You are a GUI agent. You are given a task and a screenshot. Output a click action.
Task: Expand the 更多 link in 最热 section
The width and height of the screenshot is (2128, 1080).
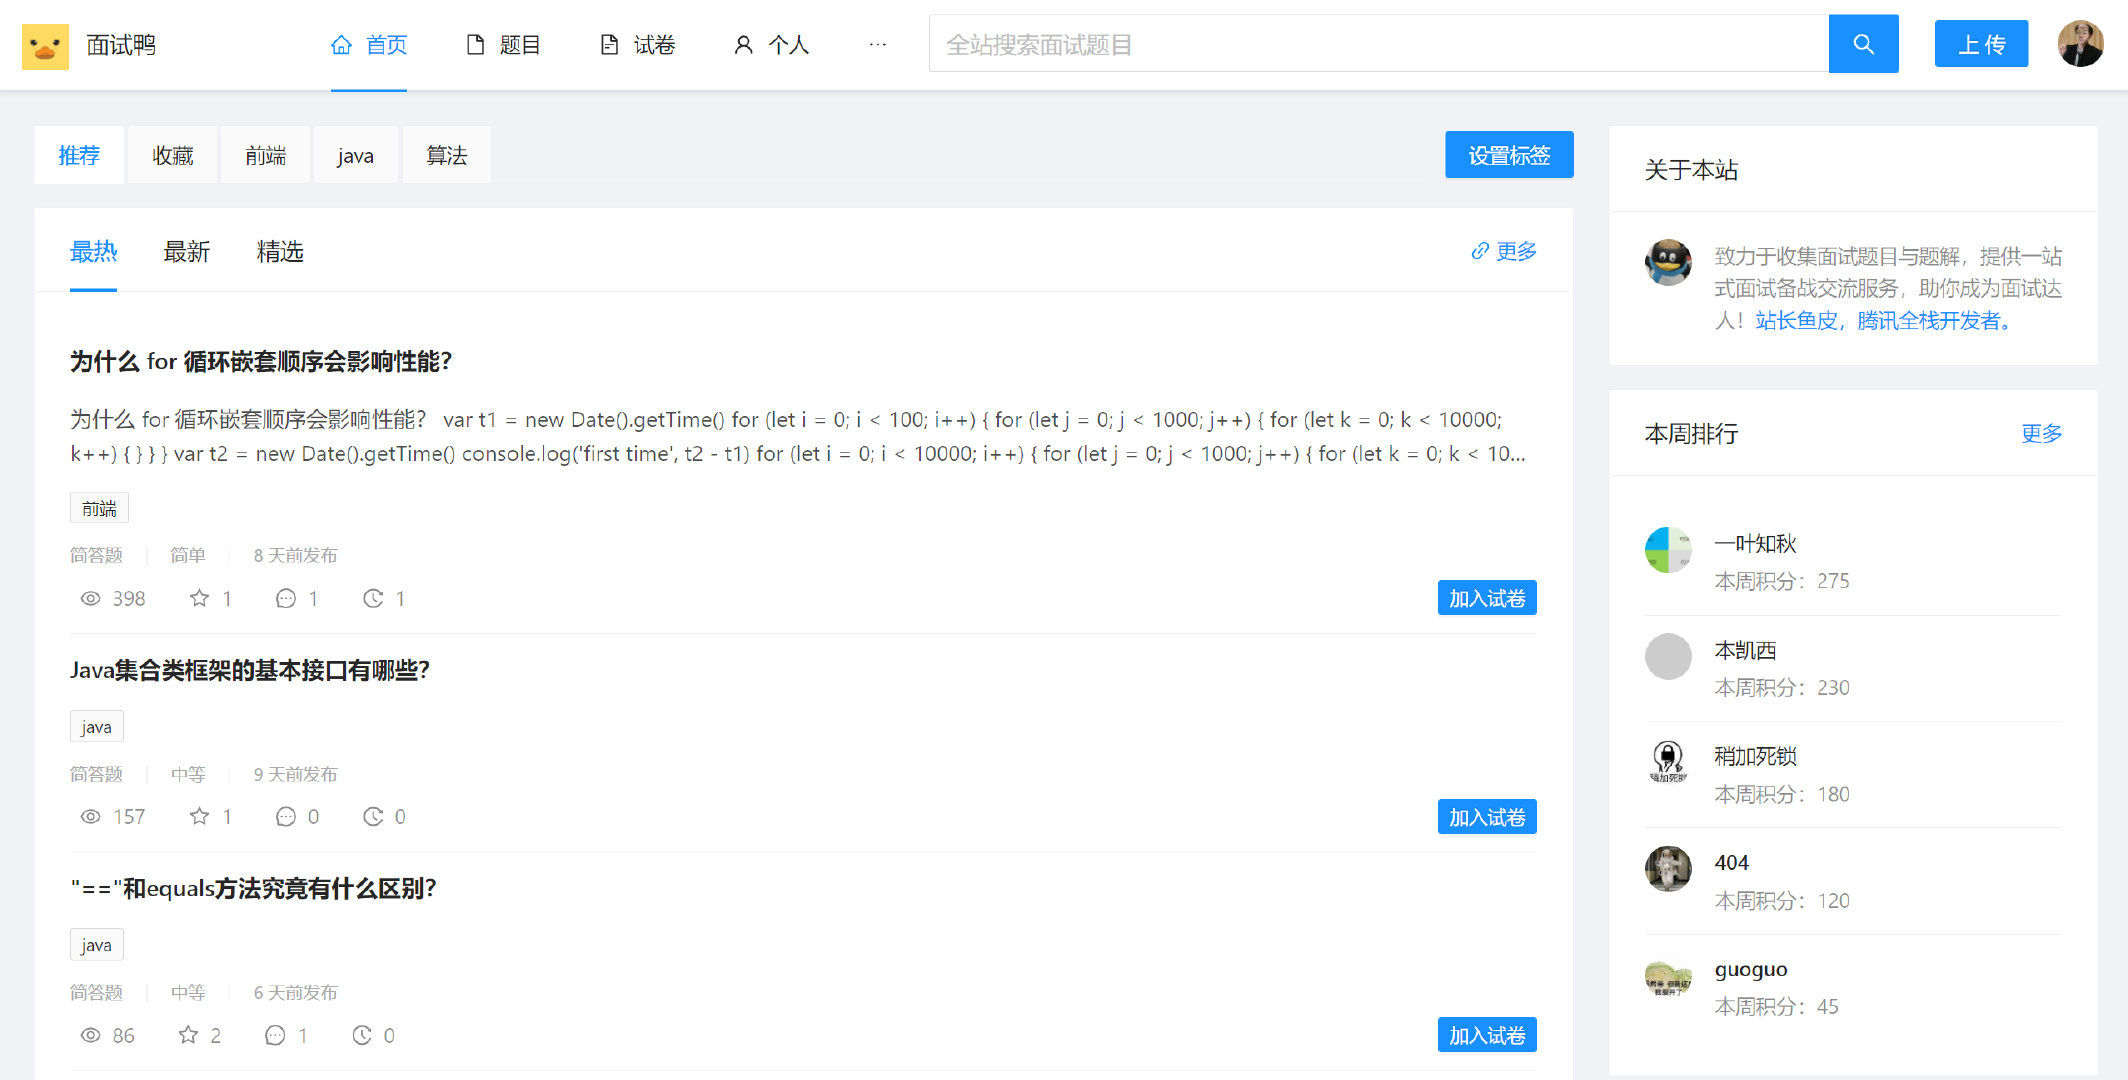click(x=1507, y=251)
